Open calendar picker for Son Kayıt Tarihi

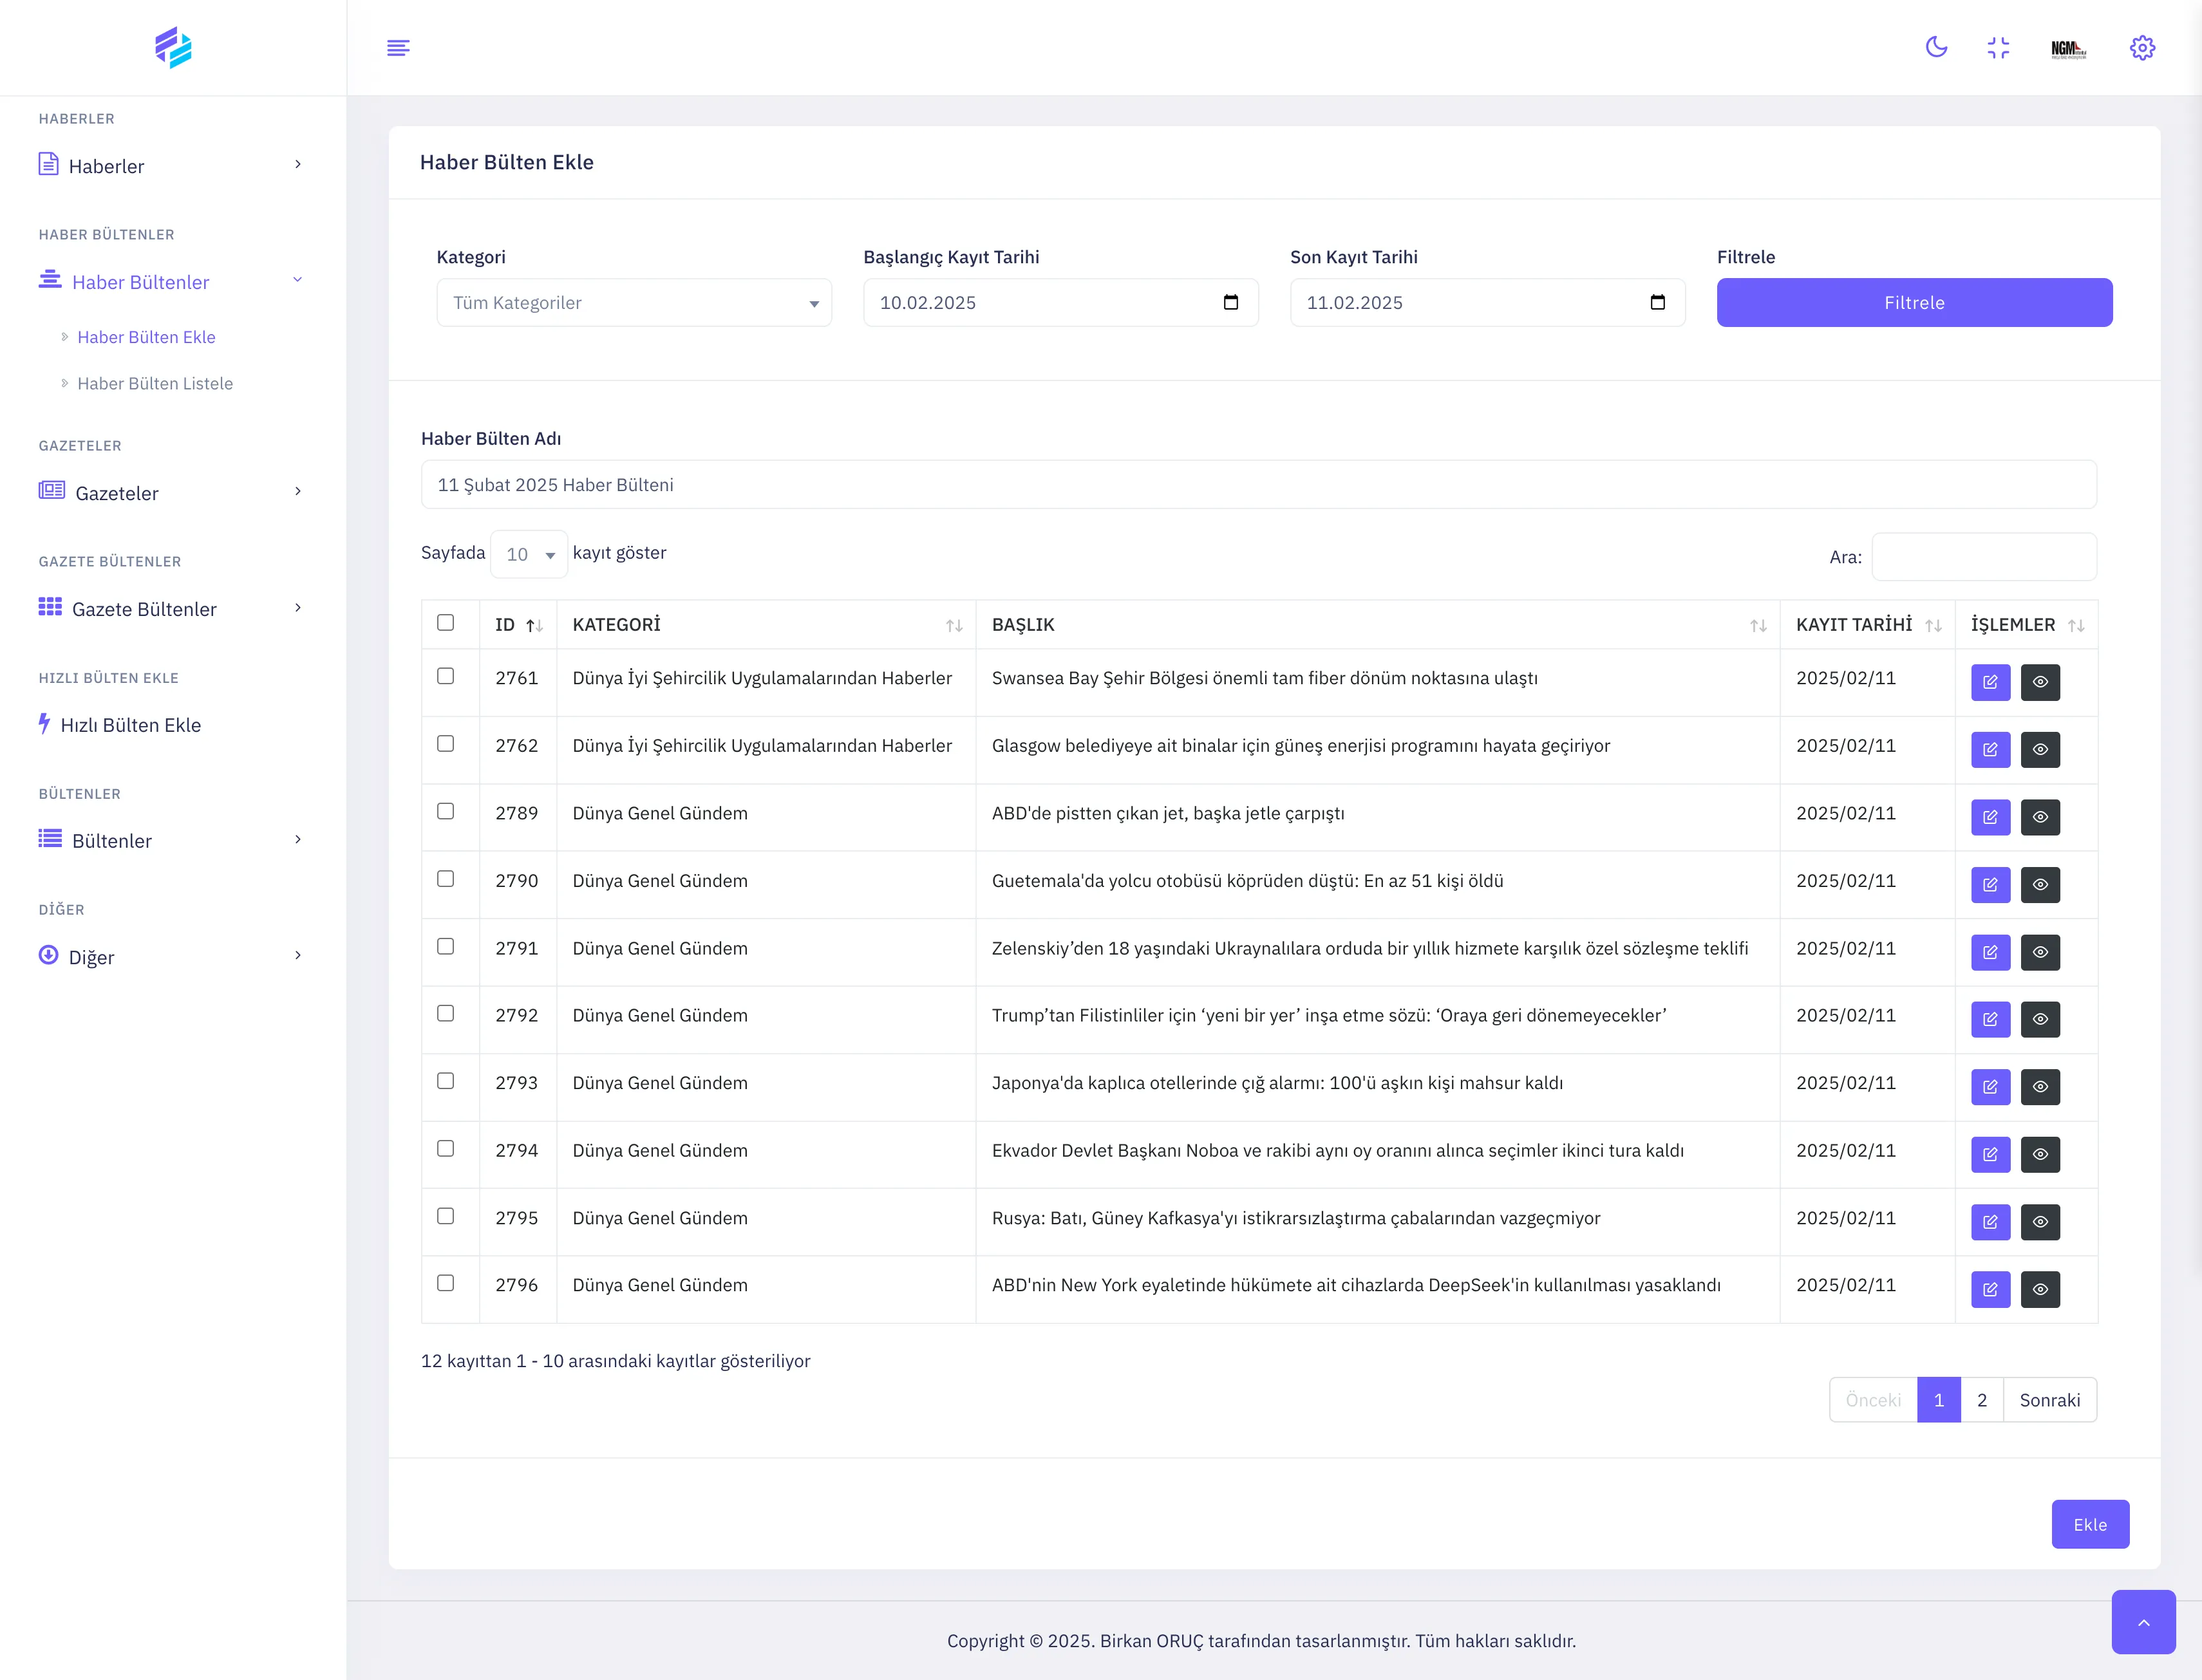tap(1657, 302)
